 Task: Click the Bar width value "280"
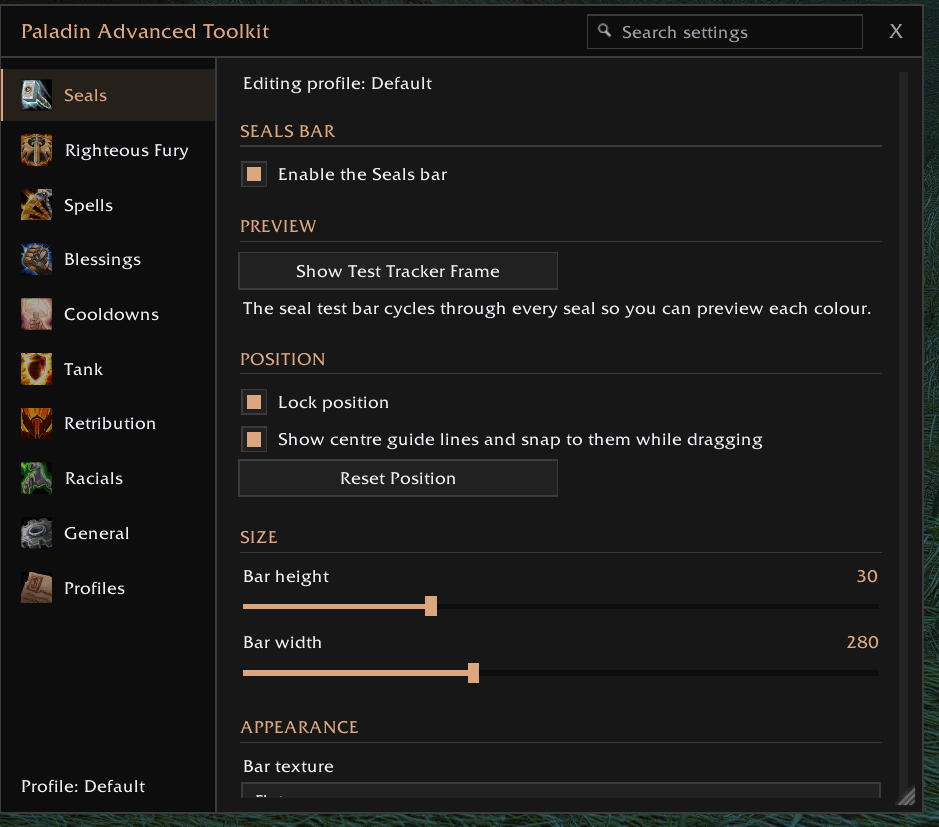(x=862, y=642)
